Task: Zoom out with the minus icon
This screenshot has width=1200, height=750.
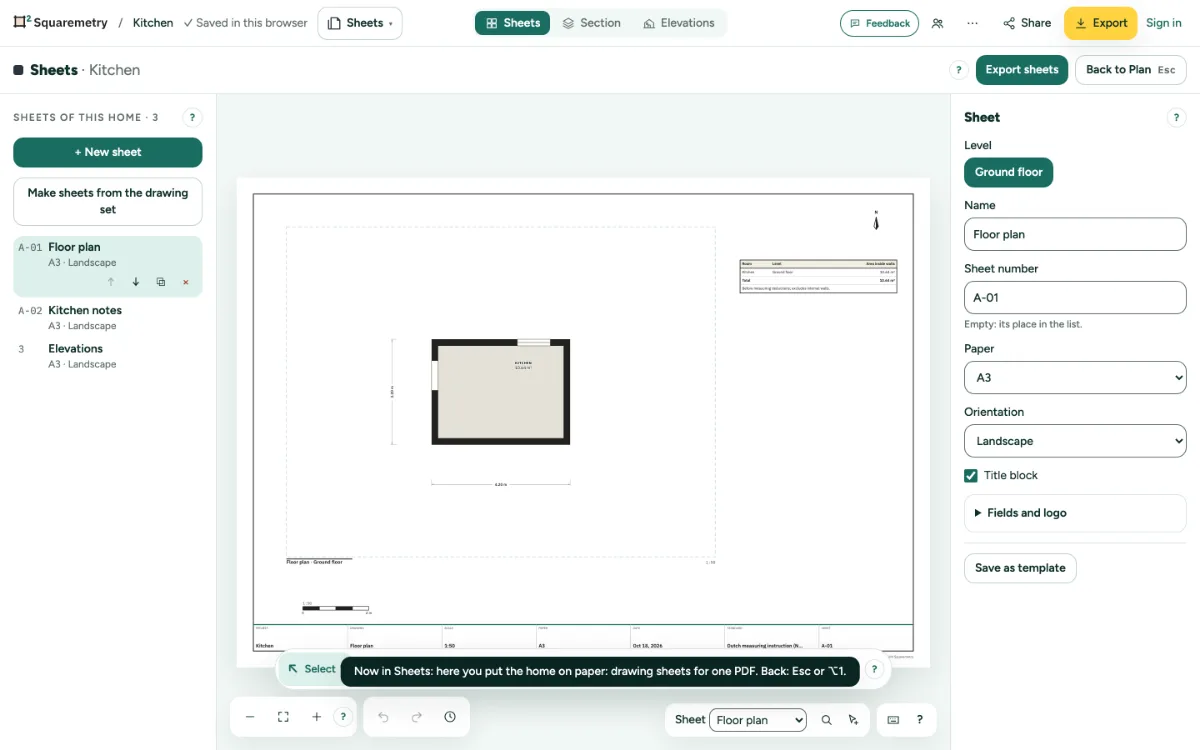Action: pyautogui.click(x=250, y=717)
